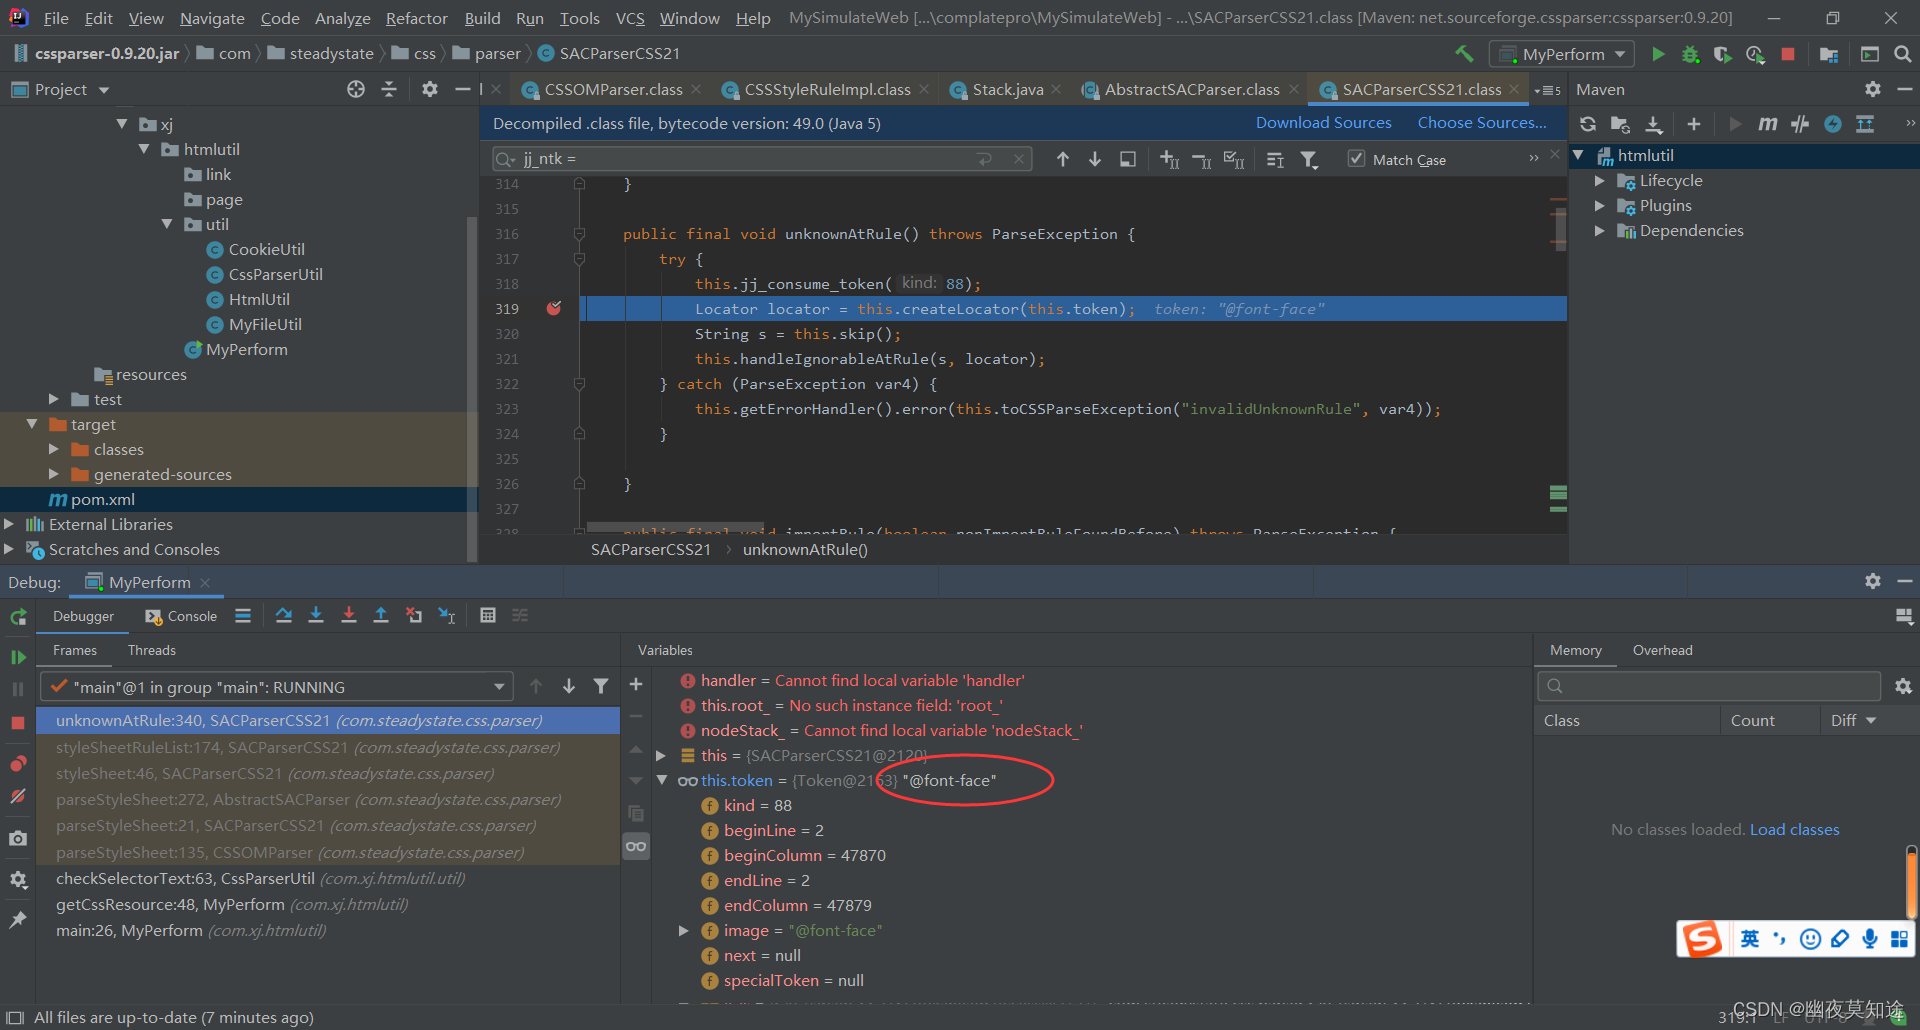Run MyPerform with the green play icon
This screenshot has height=1030, width=1920.
[1658, 54]
